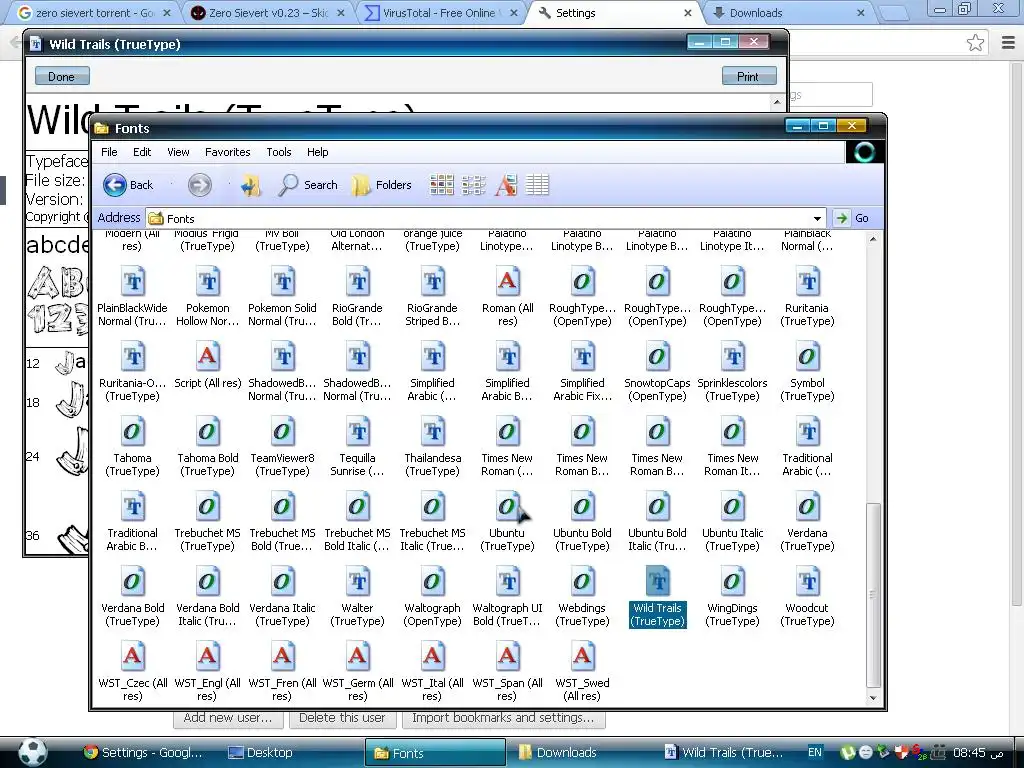Select the WST_Swed (All res) font
The height and width of the screenshot is (768, 1024).
[x=583, y=672]
